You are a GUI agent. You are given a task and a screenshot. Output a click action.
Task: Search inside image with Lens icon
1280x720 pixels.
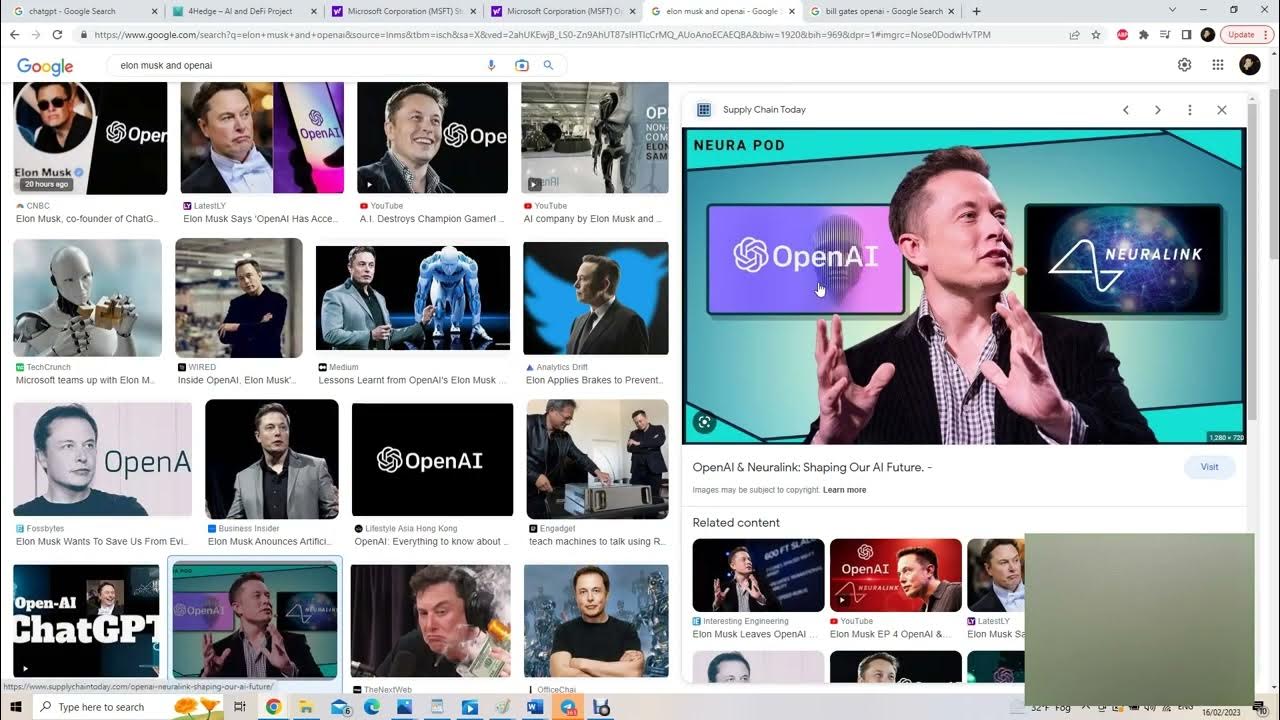point(704,422)
